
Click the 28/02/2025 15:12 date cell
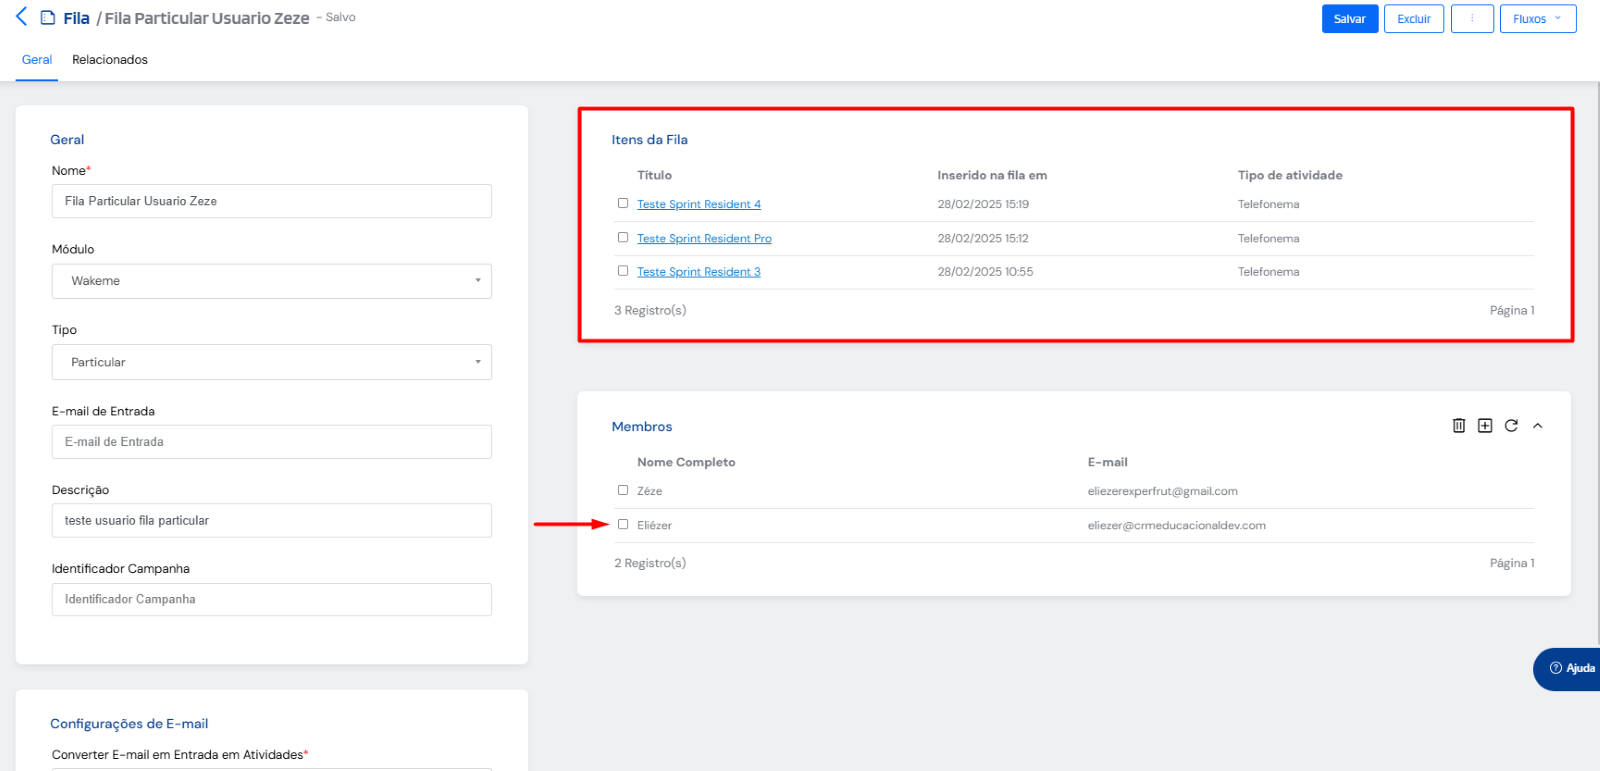(x=983, y=238)
